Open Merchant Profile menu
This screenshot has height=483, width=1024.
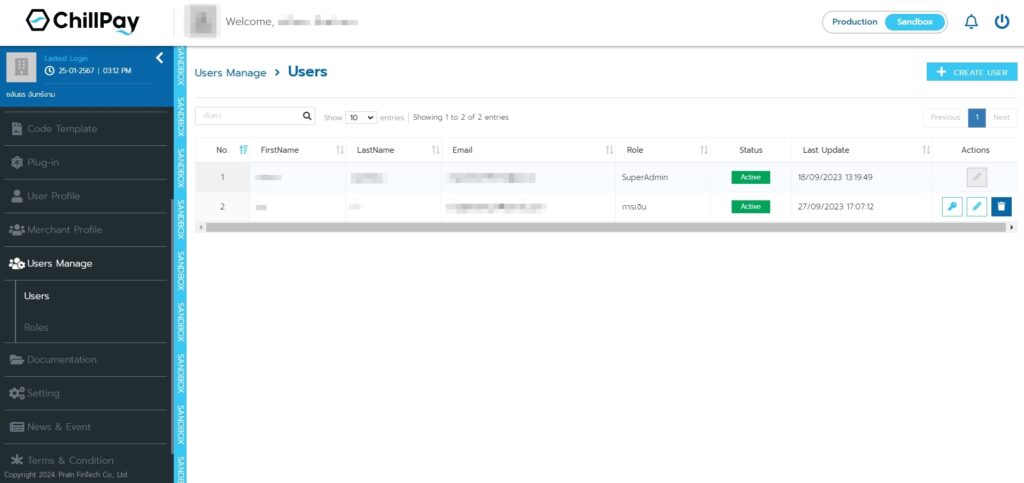tap(86, 230)
